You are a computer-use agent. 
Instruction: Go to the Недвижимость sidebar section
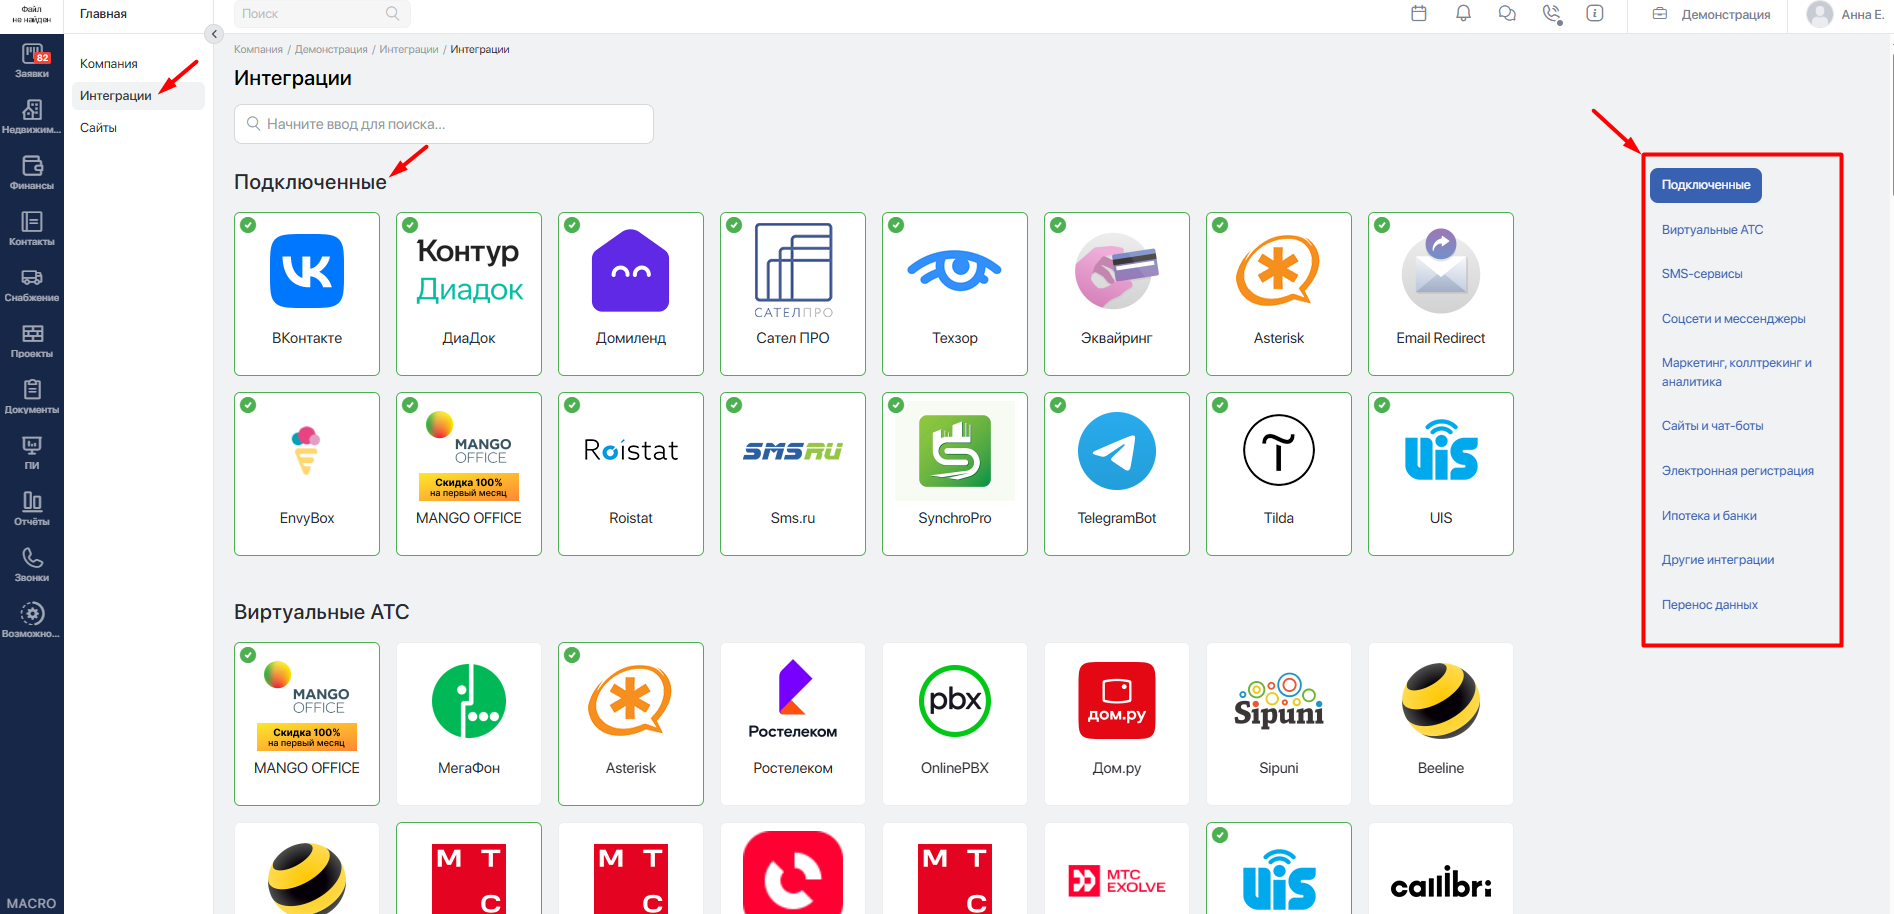tap(32, 117)
